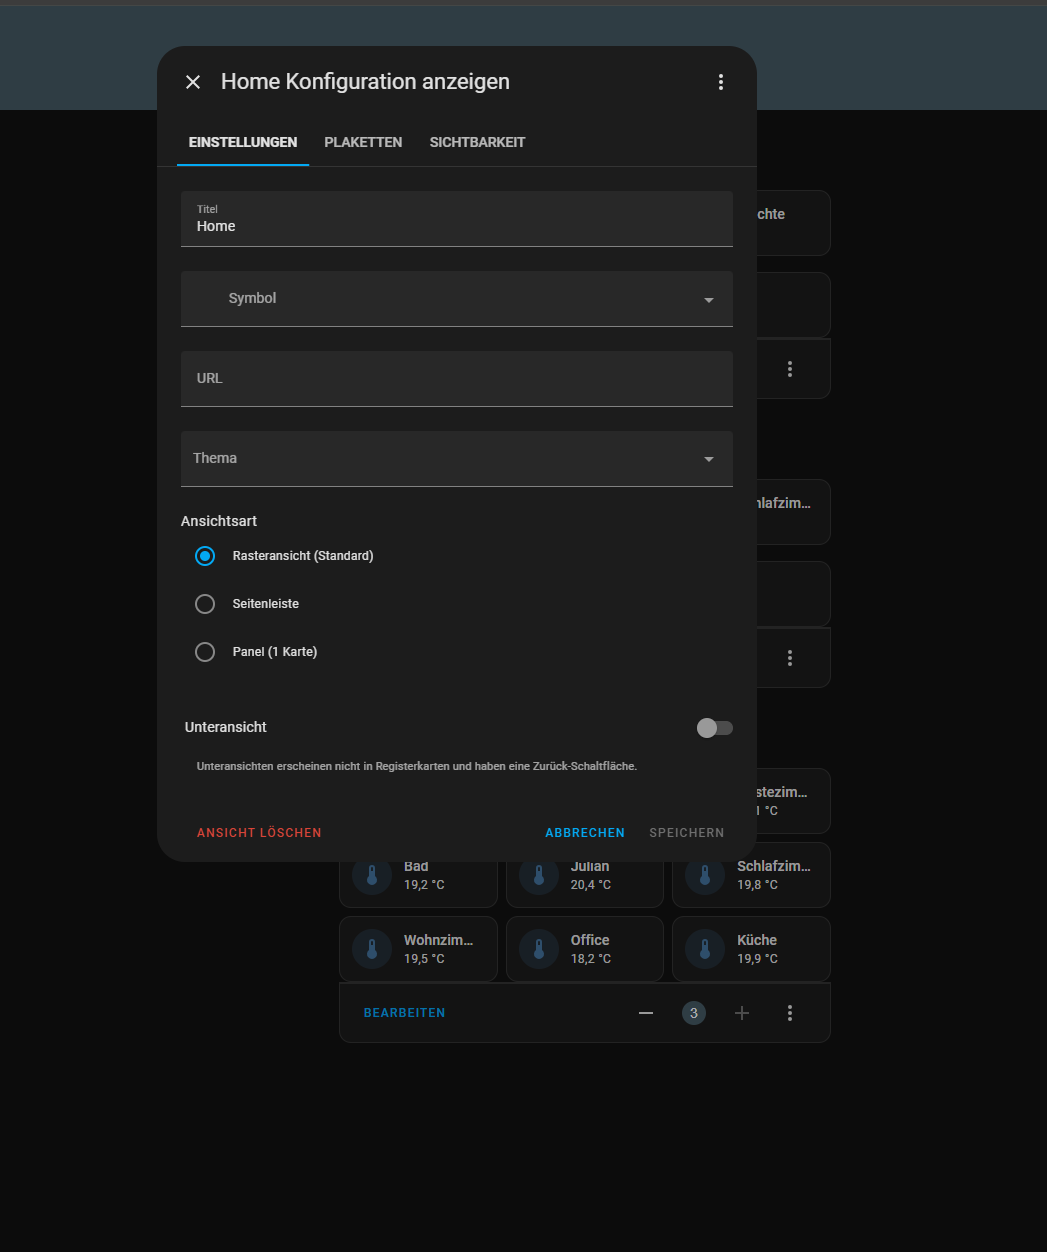Viewport: 1047px width, 1252px height.
Task: Close the Home configuration dialog with the X icon
Action: point(193,82)
